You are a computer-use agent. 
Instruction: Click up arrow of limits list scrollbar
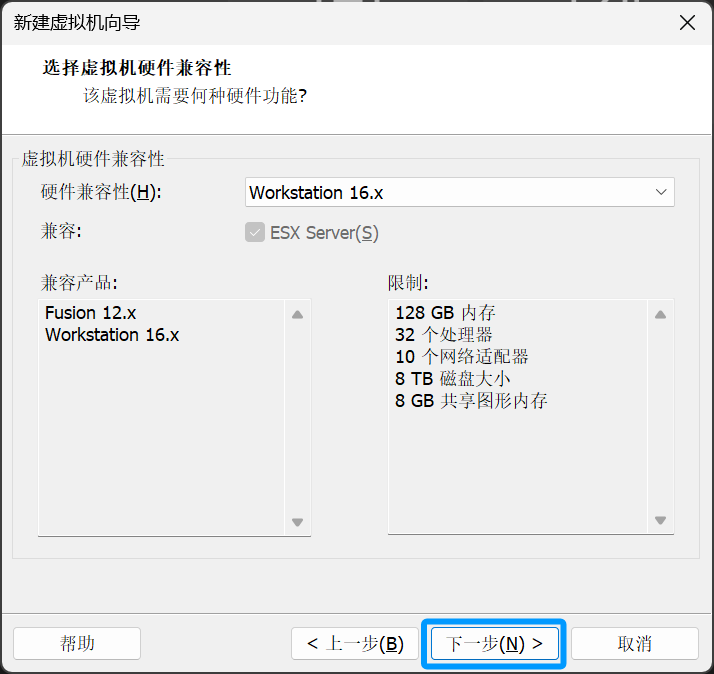coord(660,314)
